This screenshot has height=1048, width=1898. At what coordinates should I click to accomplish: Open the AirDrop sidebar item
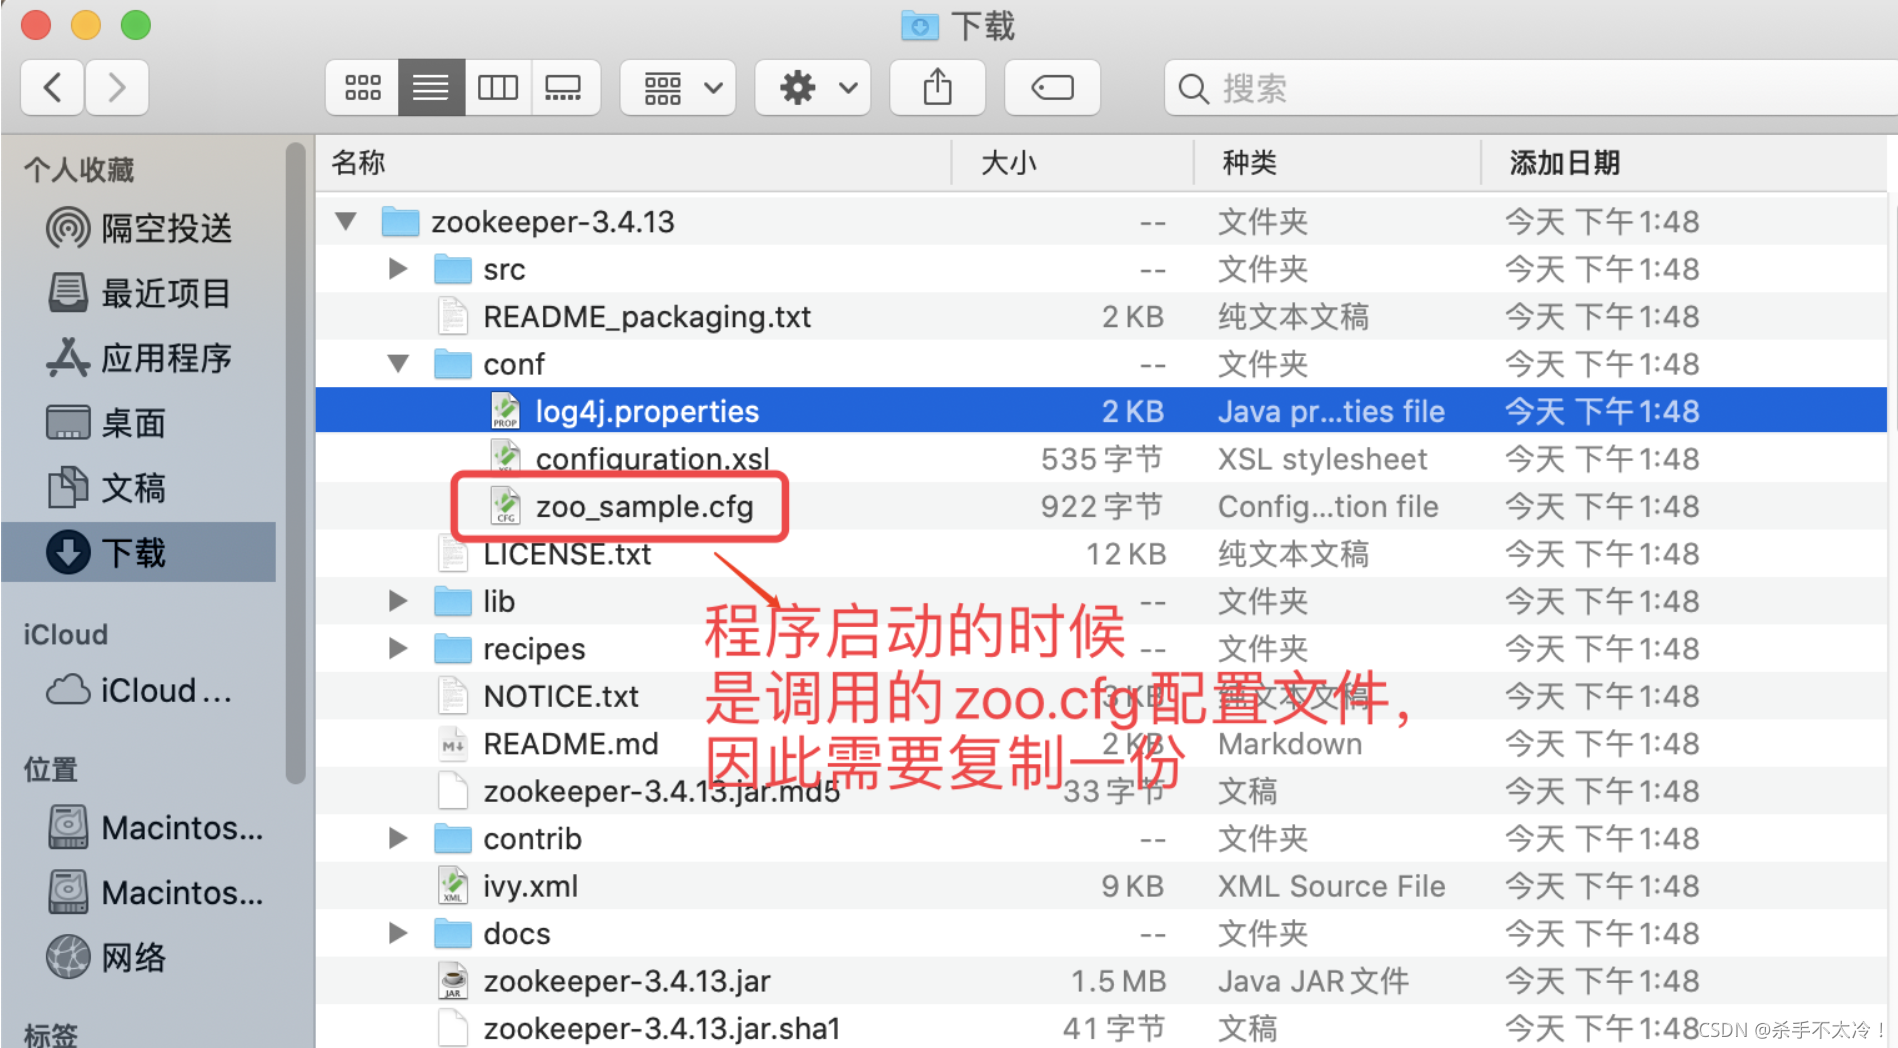140,228
